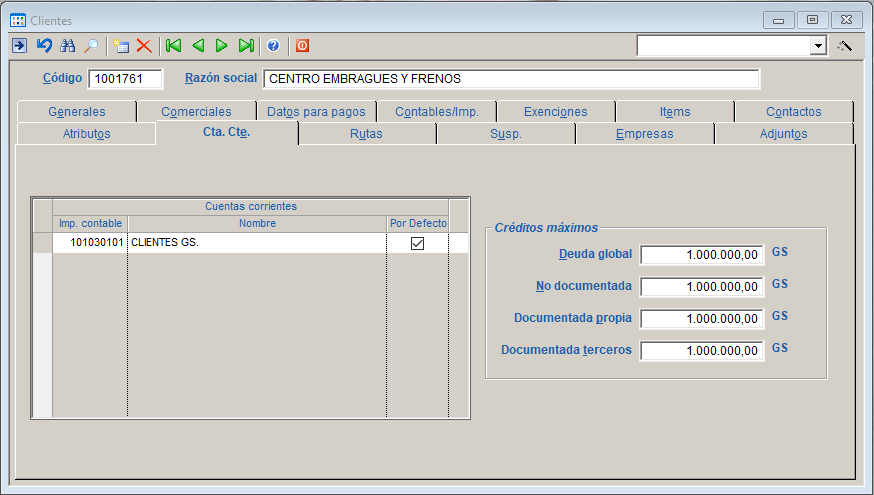Click the red power exit icon
874x495 pixels.
click(302, 46)
